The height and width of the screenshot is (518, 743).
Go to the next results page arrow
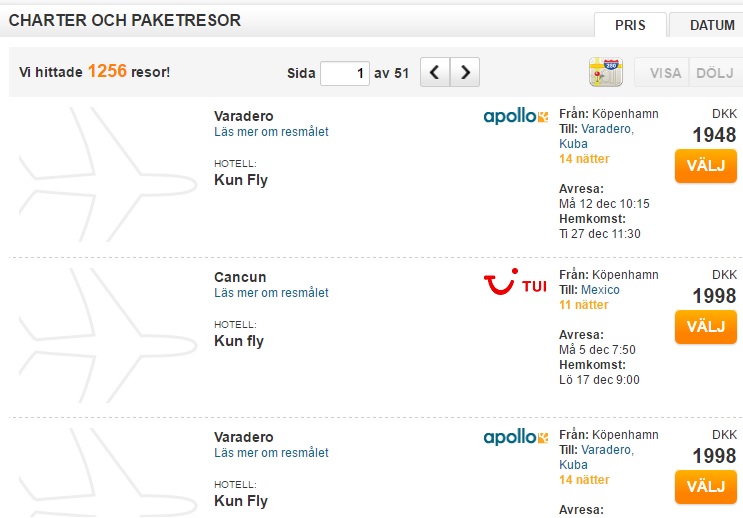click(465, 72)
